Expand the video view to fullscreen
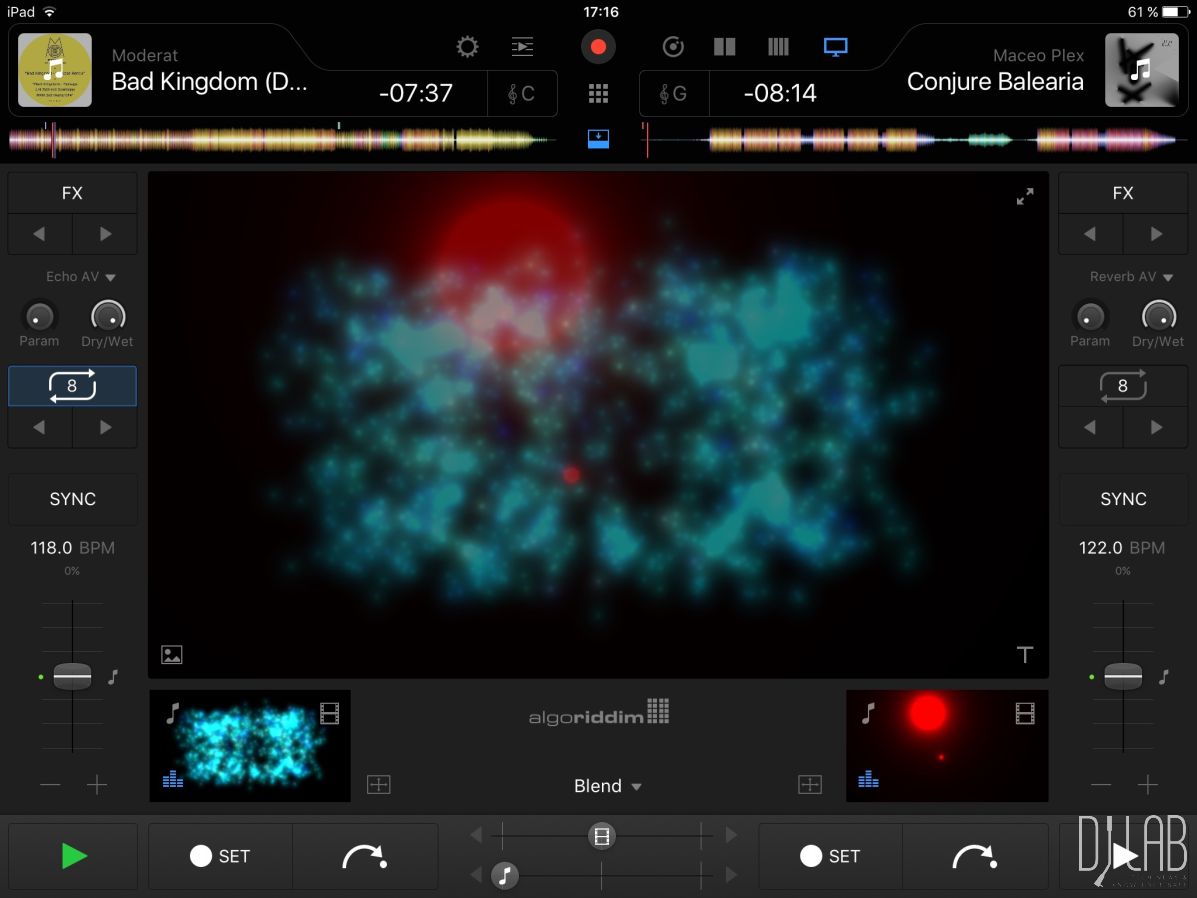Screen dimensions: 1197x898 click(1025, 198)
